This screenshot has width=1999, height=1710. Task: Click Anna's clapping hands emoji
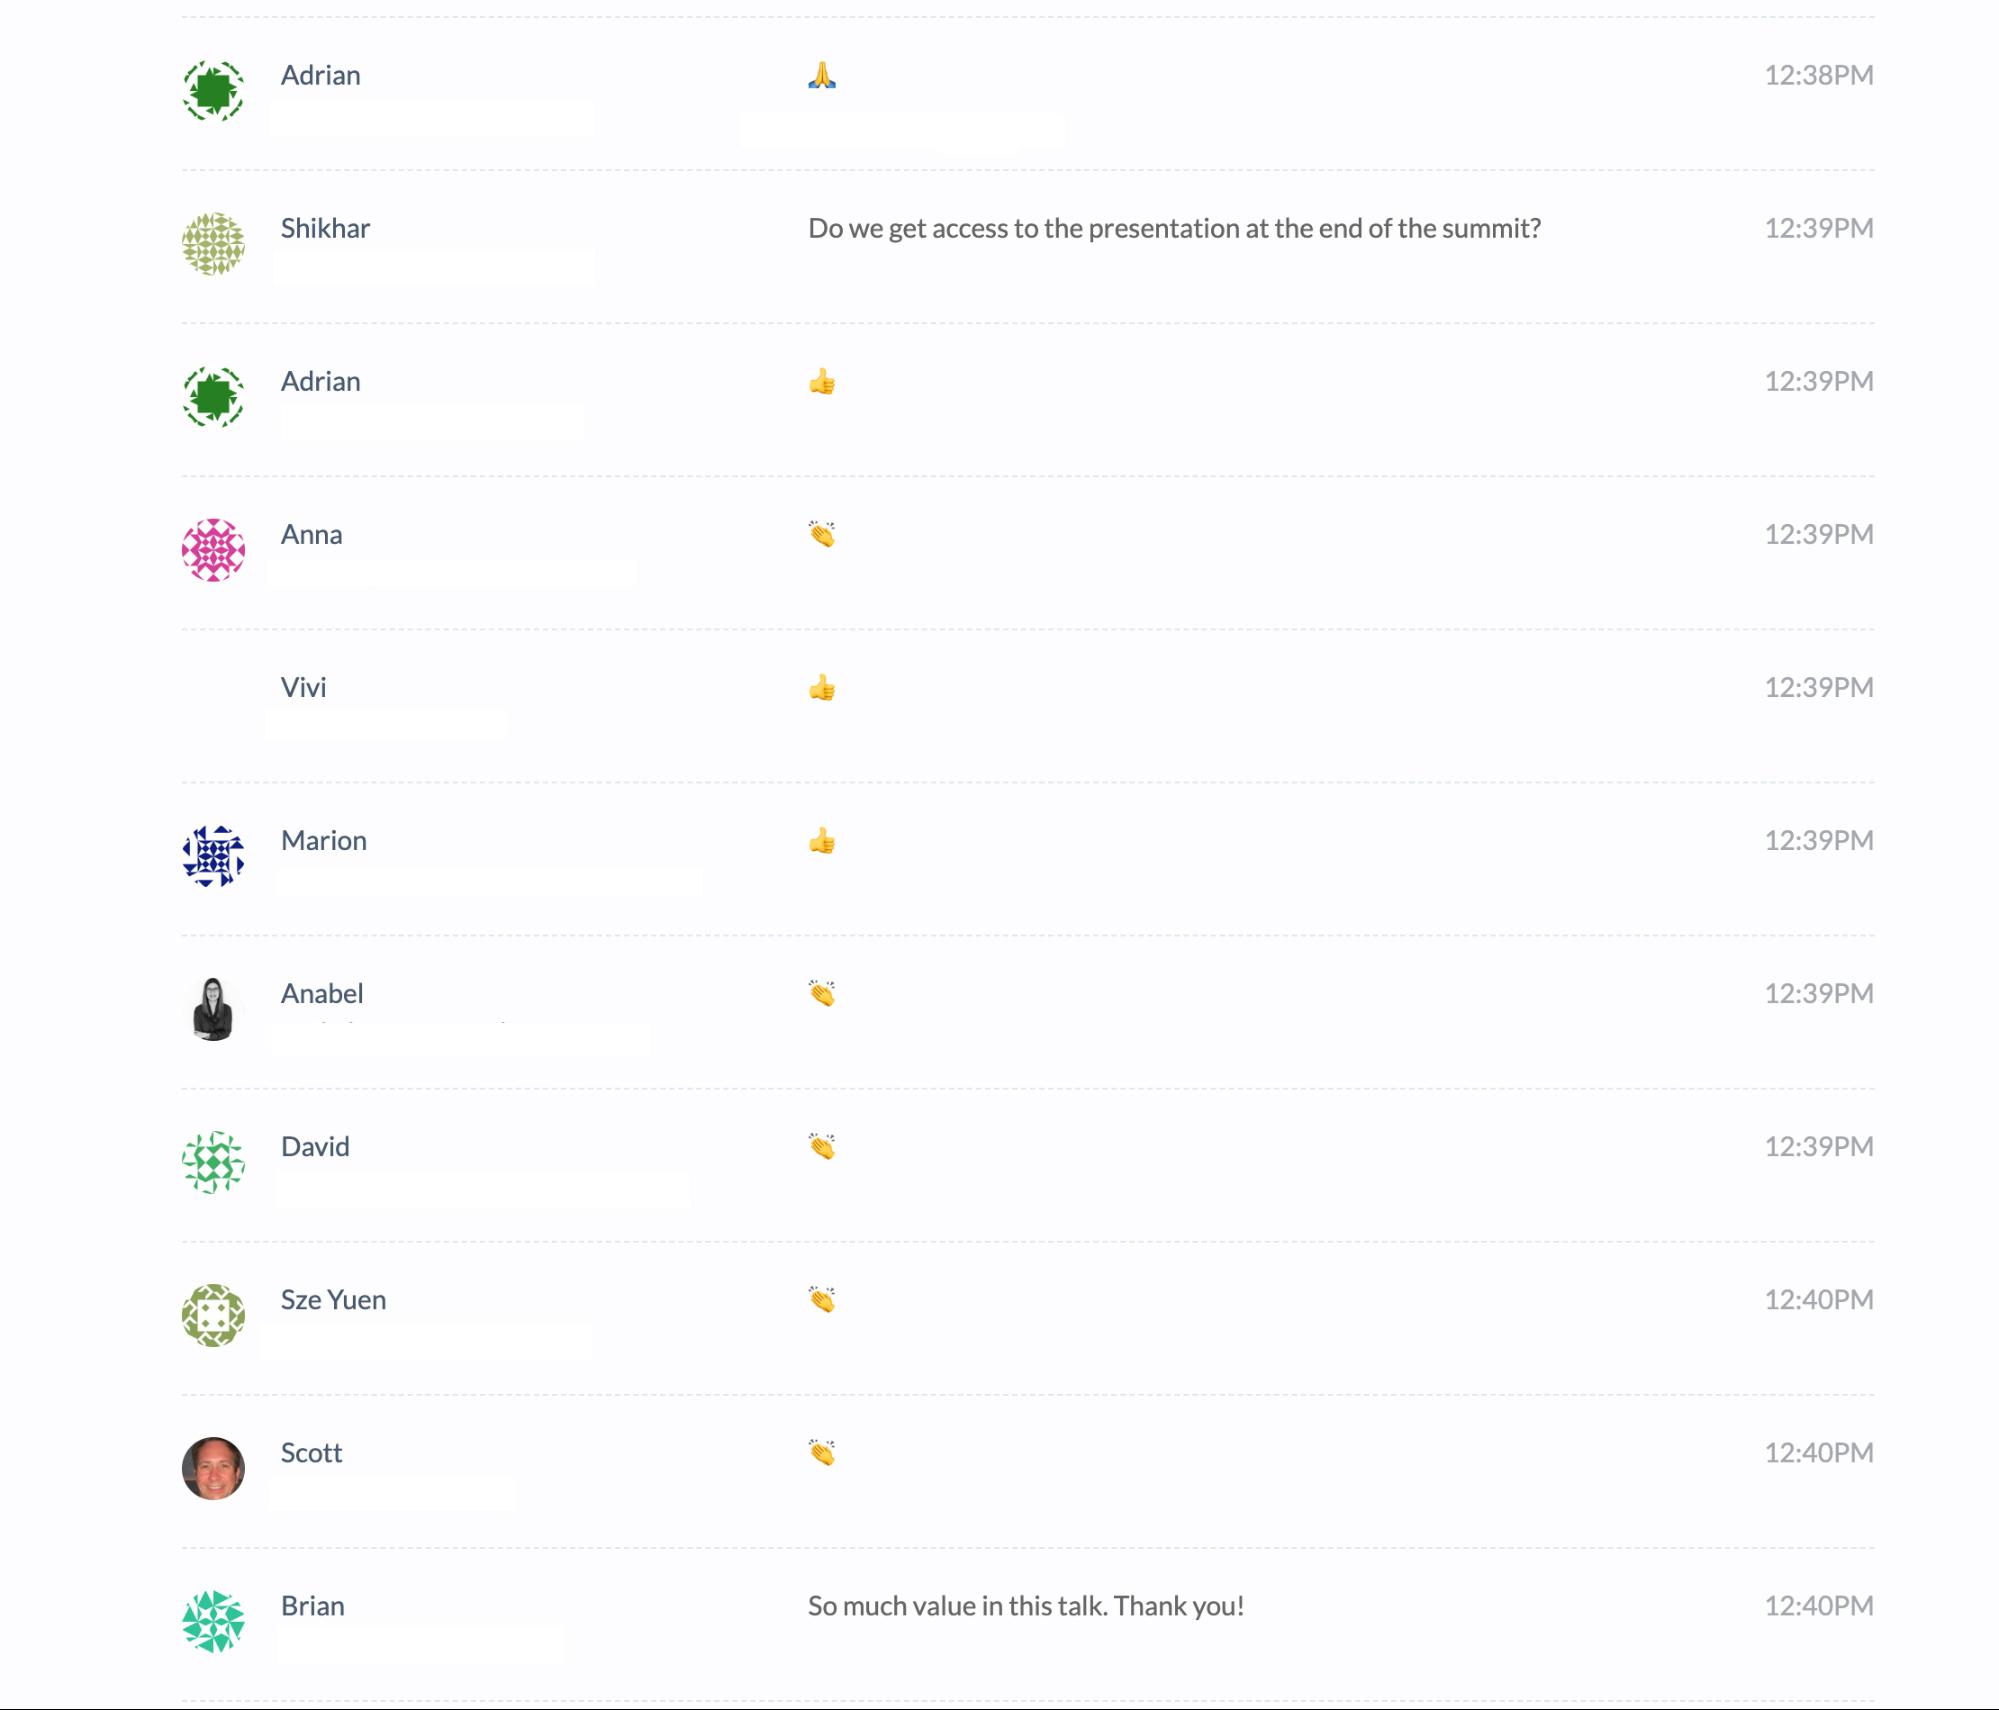[822, 534]
